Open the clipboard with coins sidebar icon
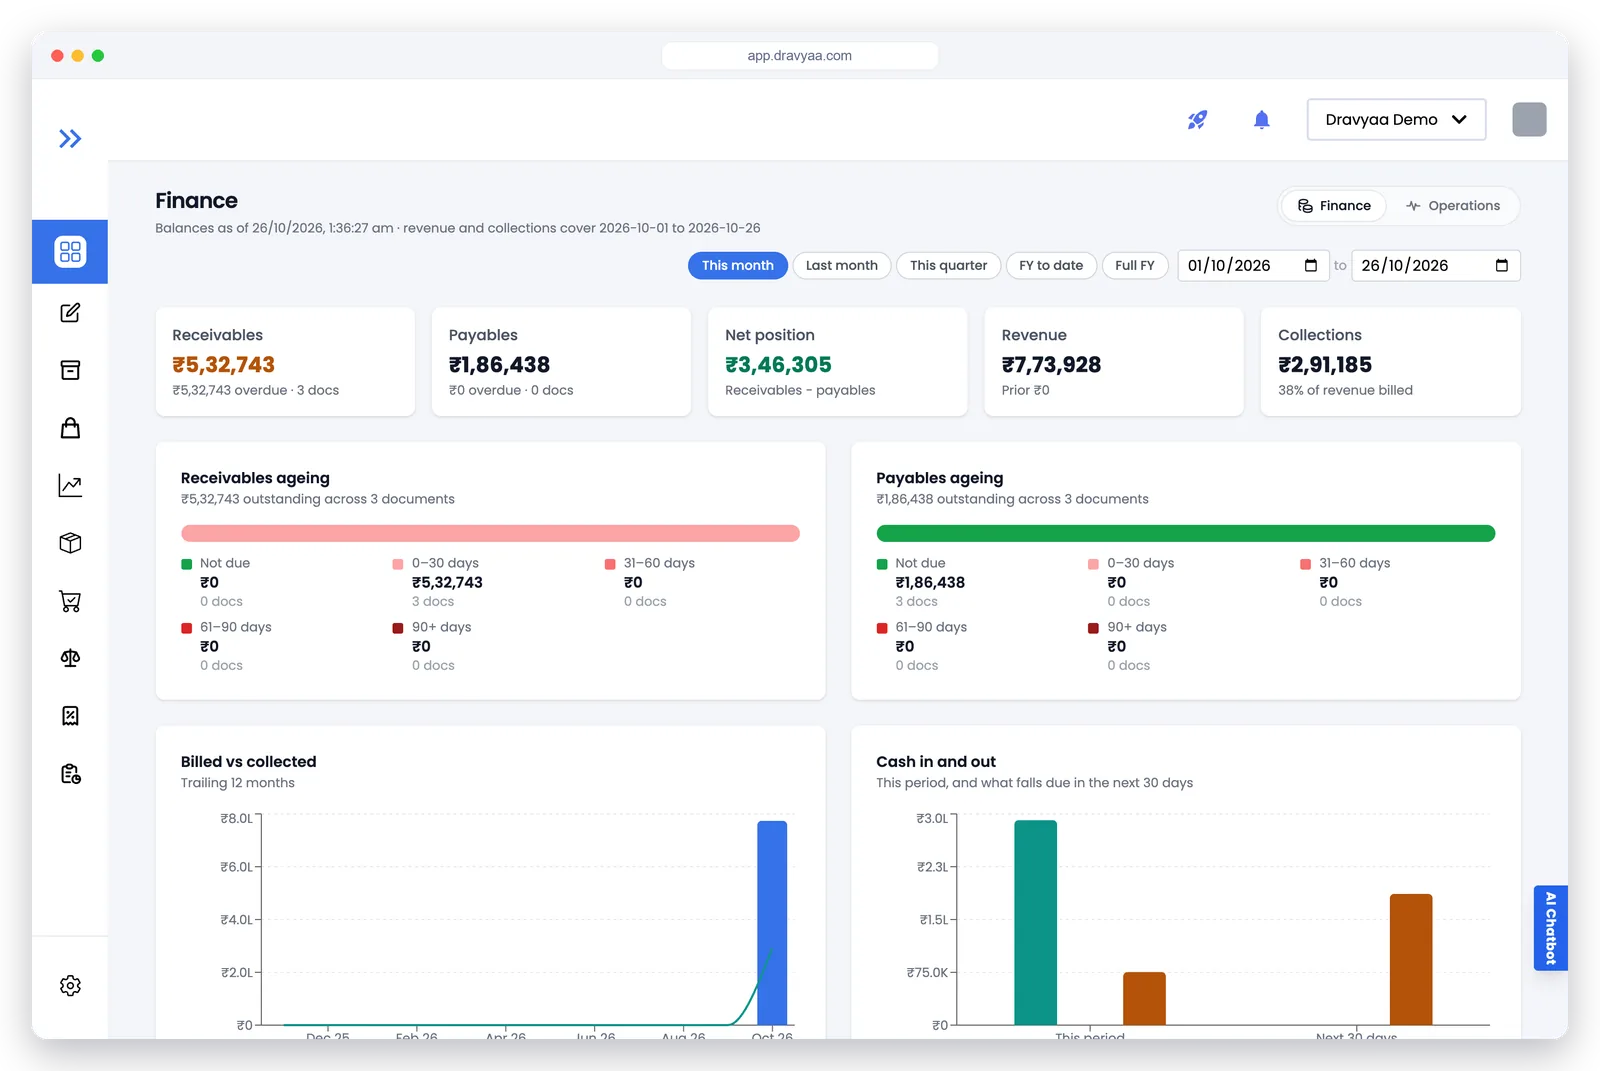The width and height of the screenshot is (1600, 1071). 70,774
